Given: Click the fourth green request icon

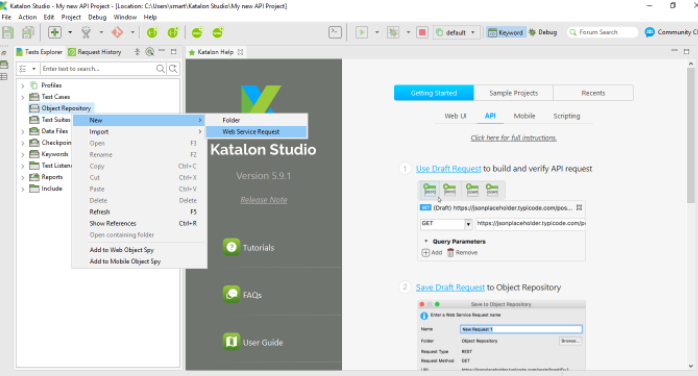Looking at the screenshot, I should 217,32.
